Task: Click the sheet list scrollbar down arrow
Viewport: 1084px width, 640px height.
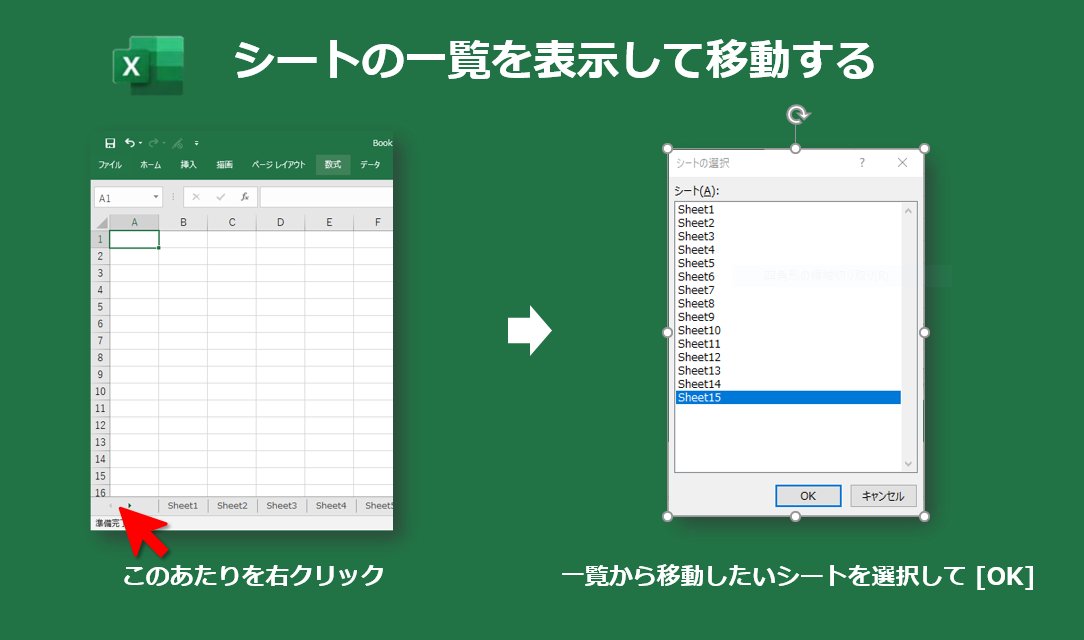Action: [908, 464]
